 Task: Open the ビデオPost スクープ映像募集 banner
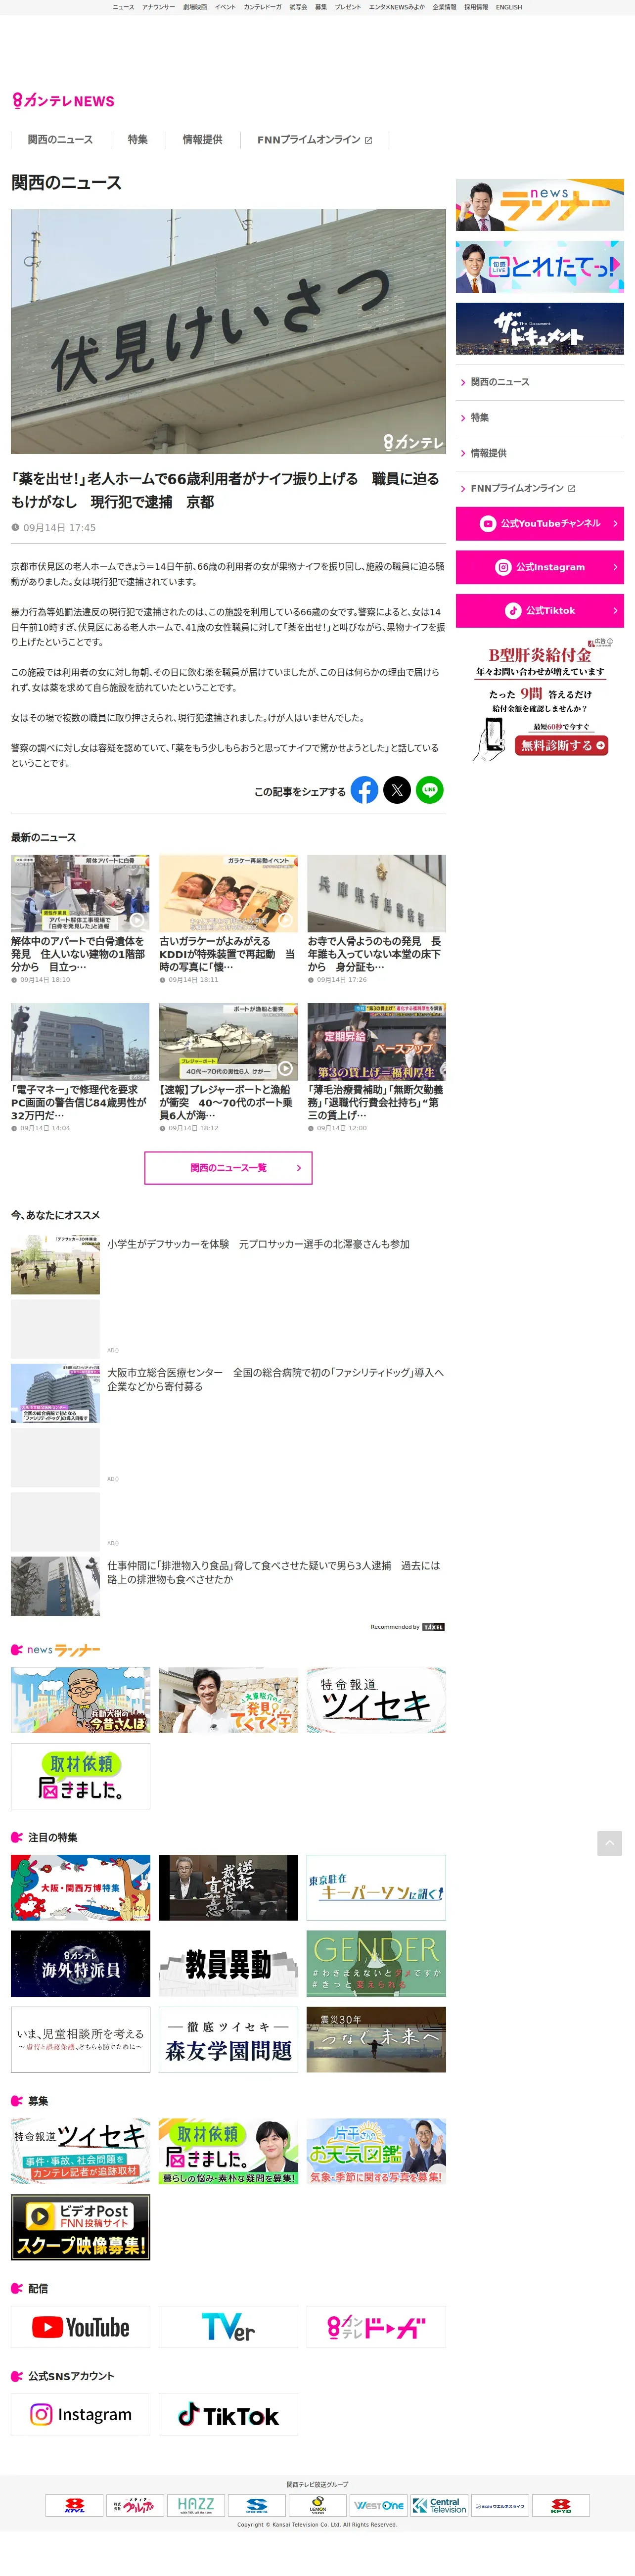click(80, 2227)
